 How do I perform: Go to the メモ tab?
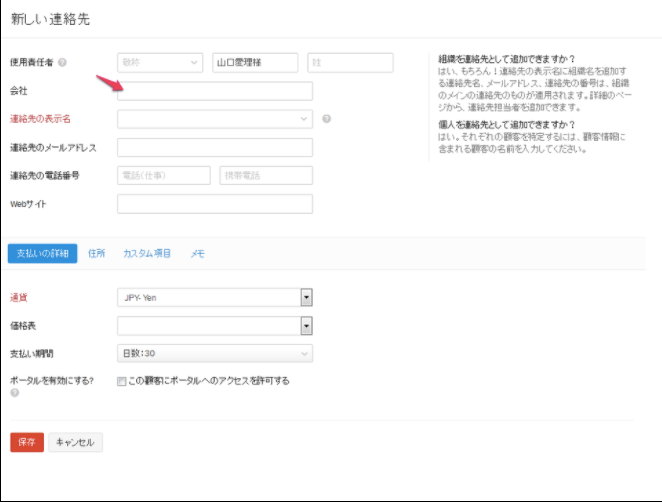[x=198, y=254]
